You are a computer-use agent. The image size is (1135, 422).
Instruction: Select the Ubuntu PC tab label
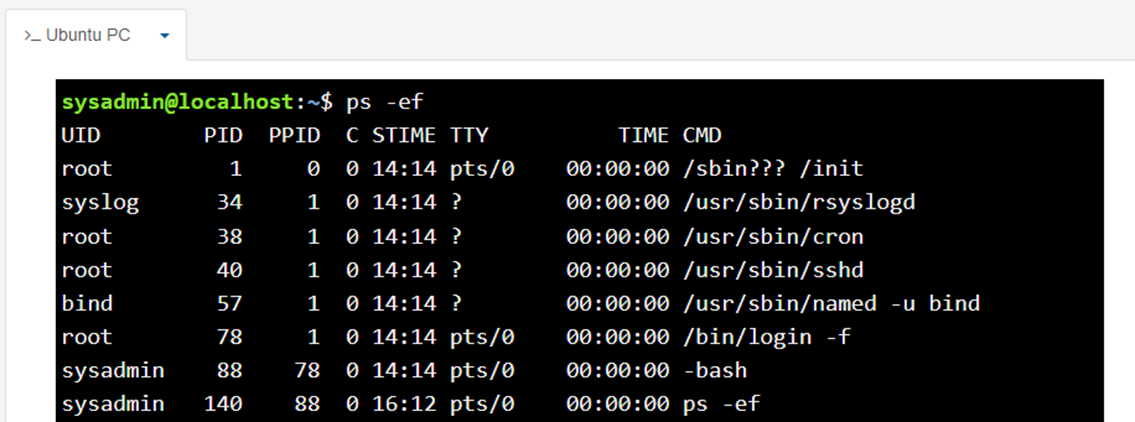click(x=88, y=35)
